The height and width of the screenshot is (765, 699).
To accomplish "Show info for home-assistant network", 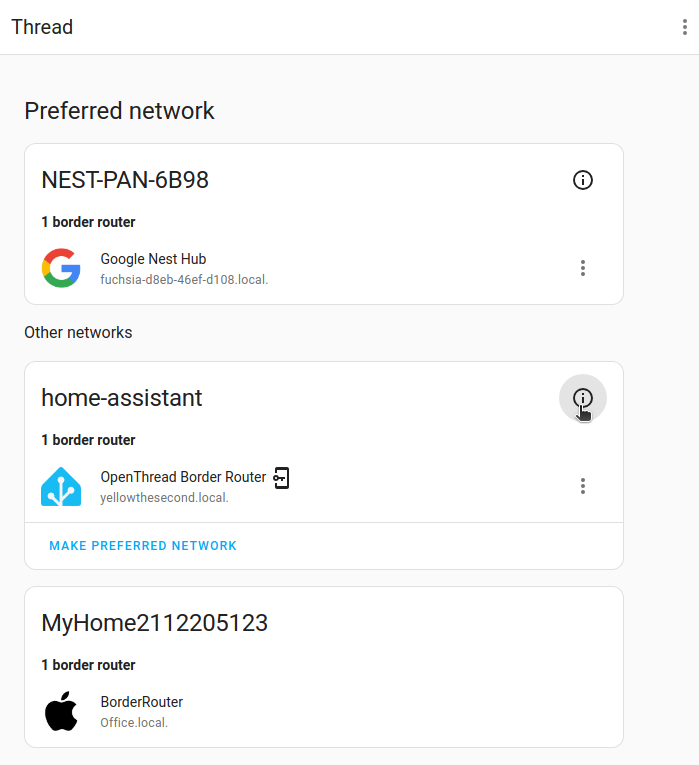I will click(583, 398).
